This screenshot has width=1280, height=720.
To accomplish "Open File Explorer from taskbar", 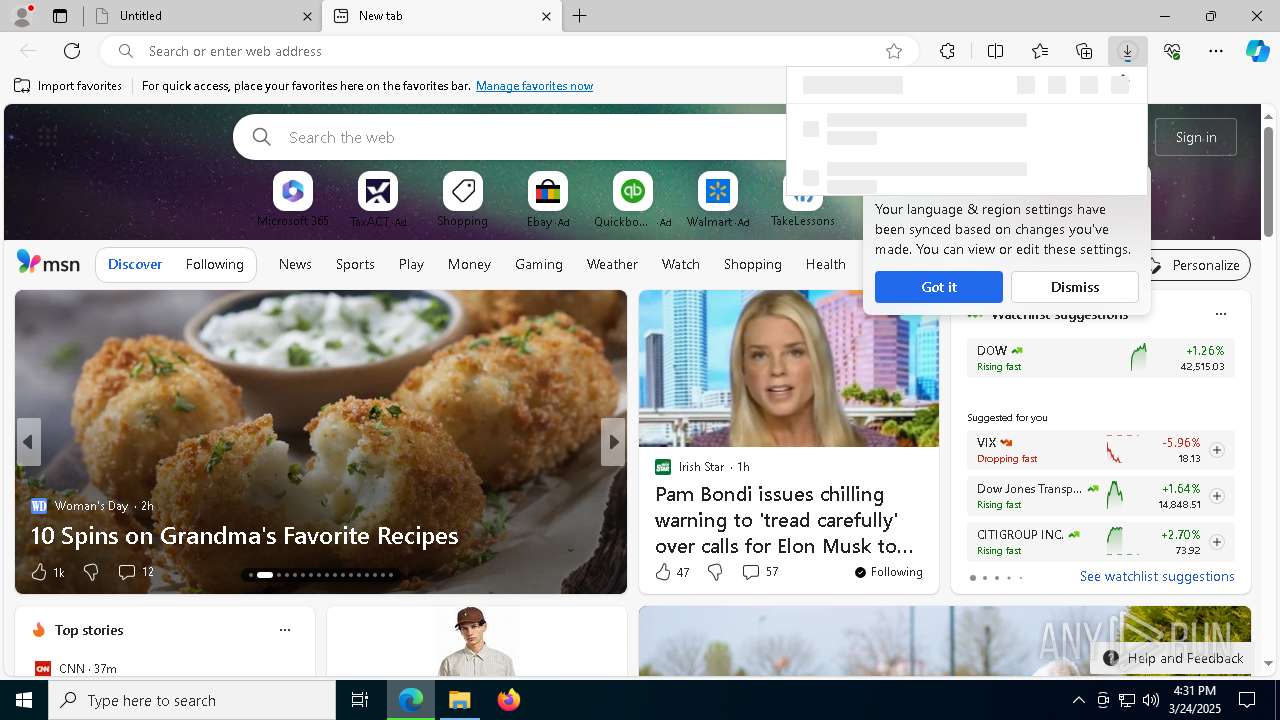I will (459, 700).
